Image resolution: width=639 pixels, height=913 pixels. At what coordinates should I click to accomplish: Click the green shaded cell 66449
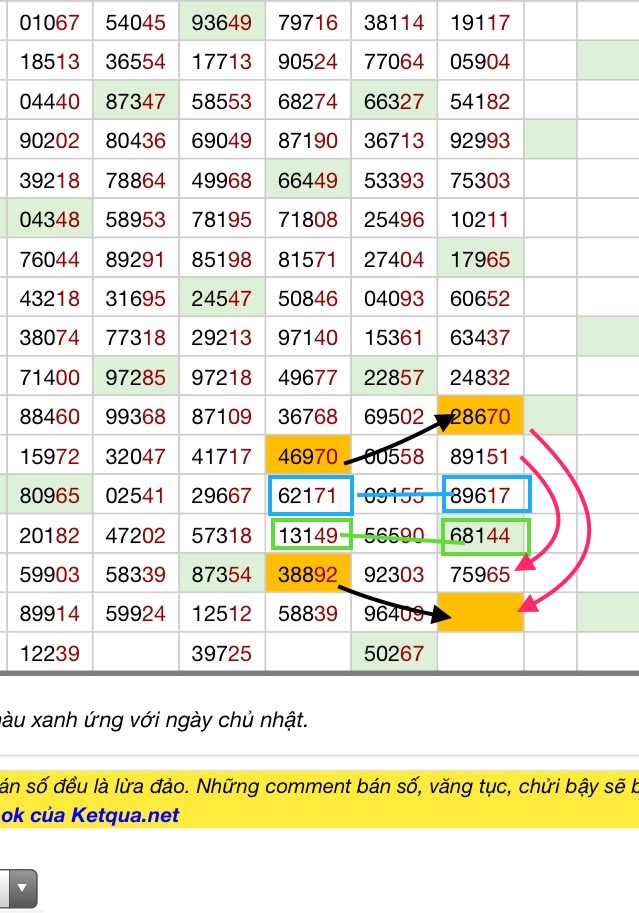[308, 181]
